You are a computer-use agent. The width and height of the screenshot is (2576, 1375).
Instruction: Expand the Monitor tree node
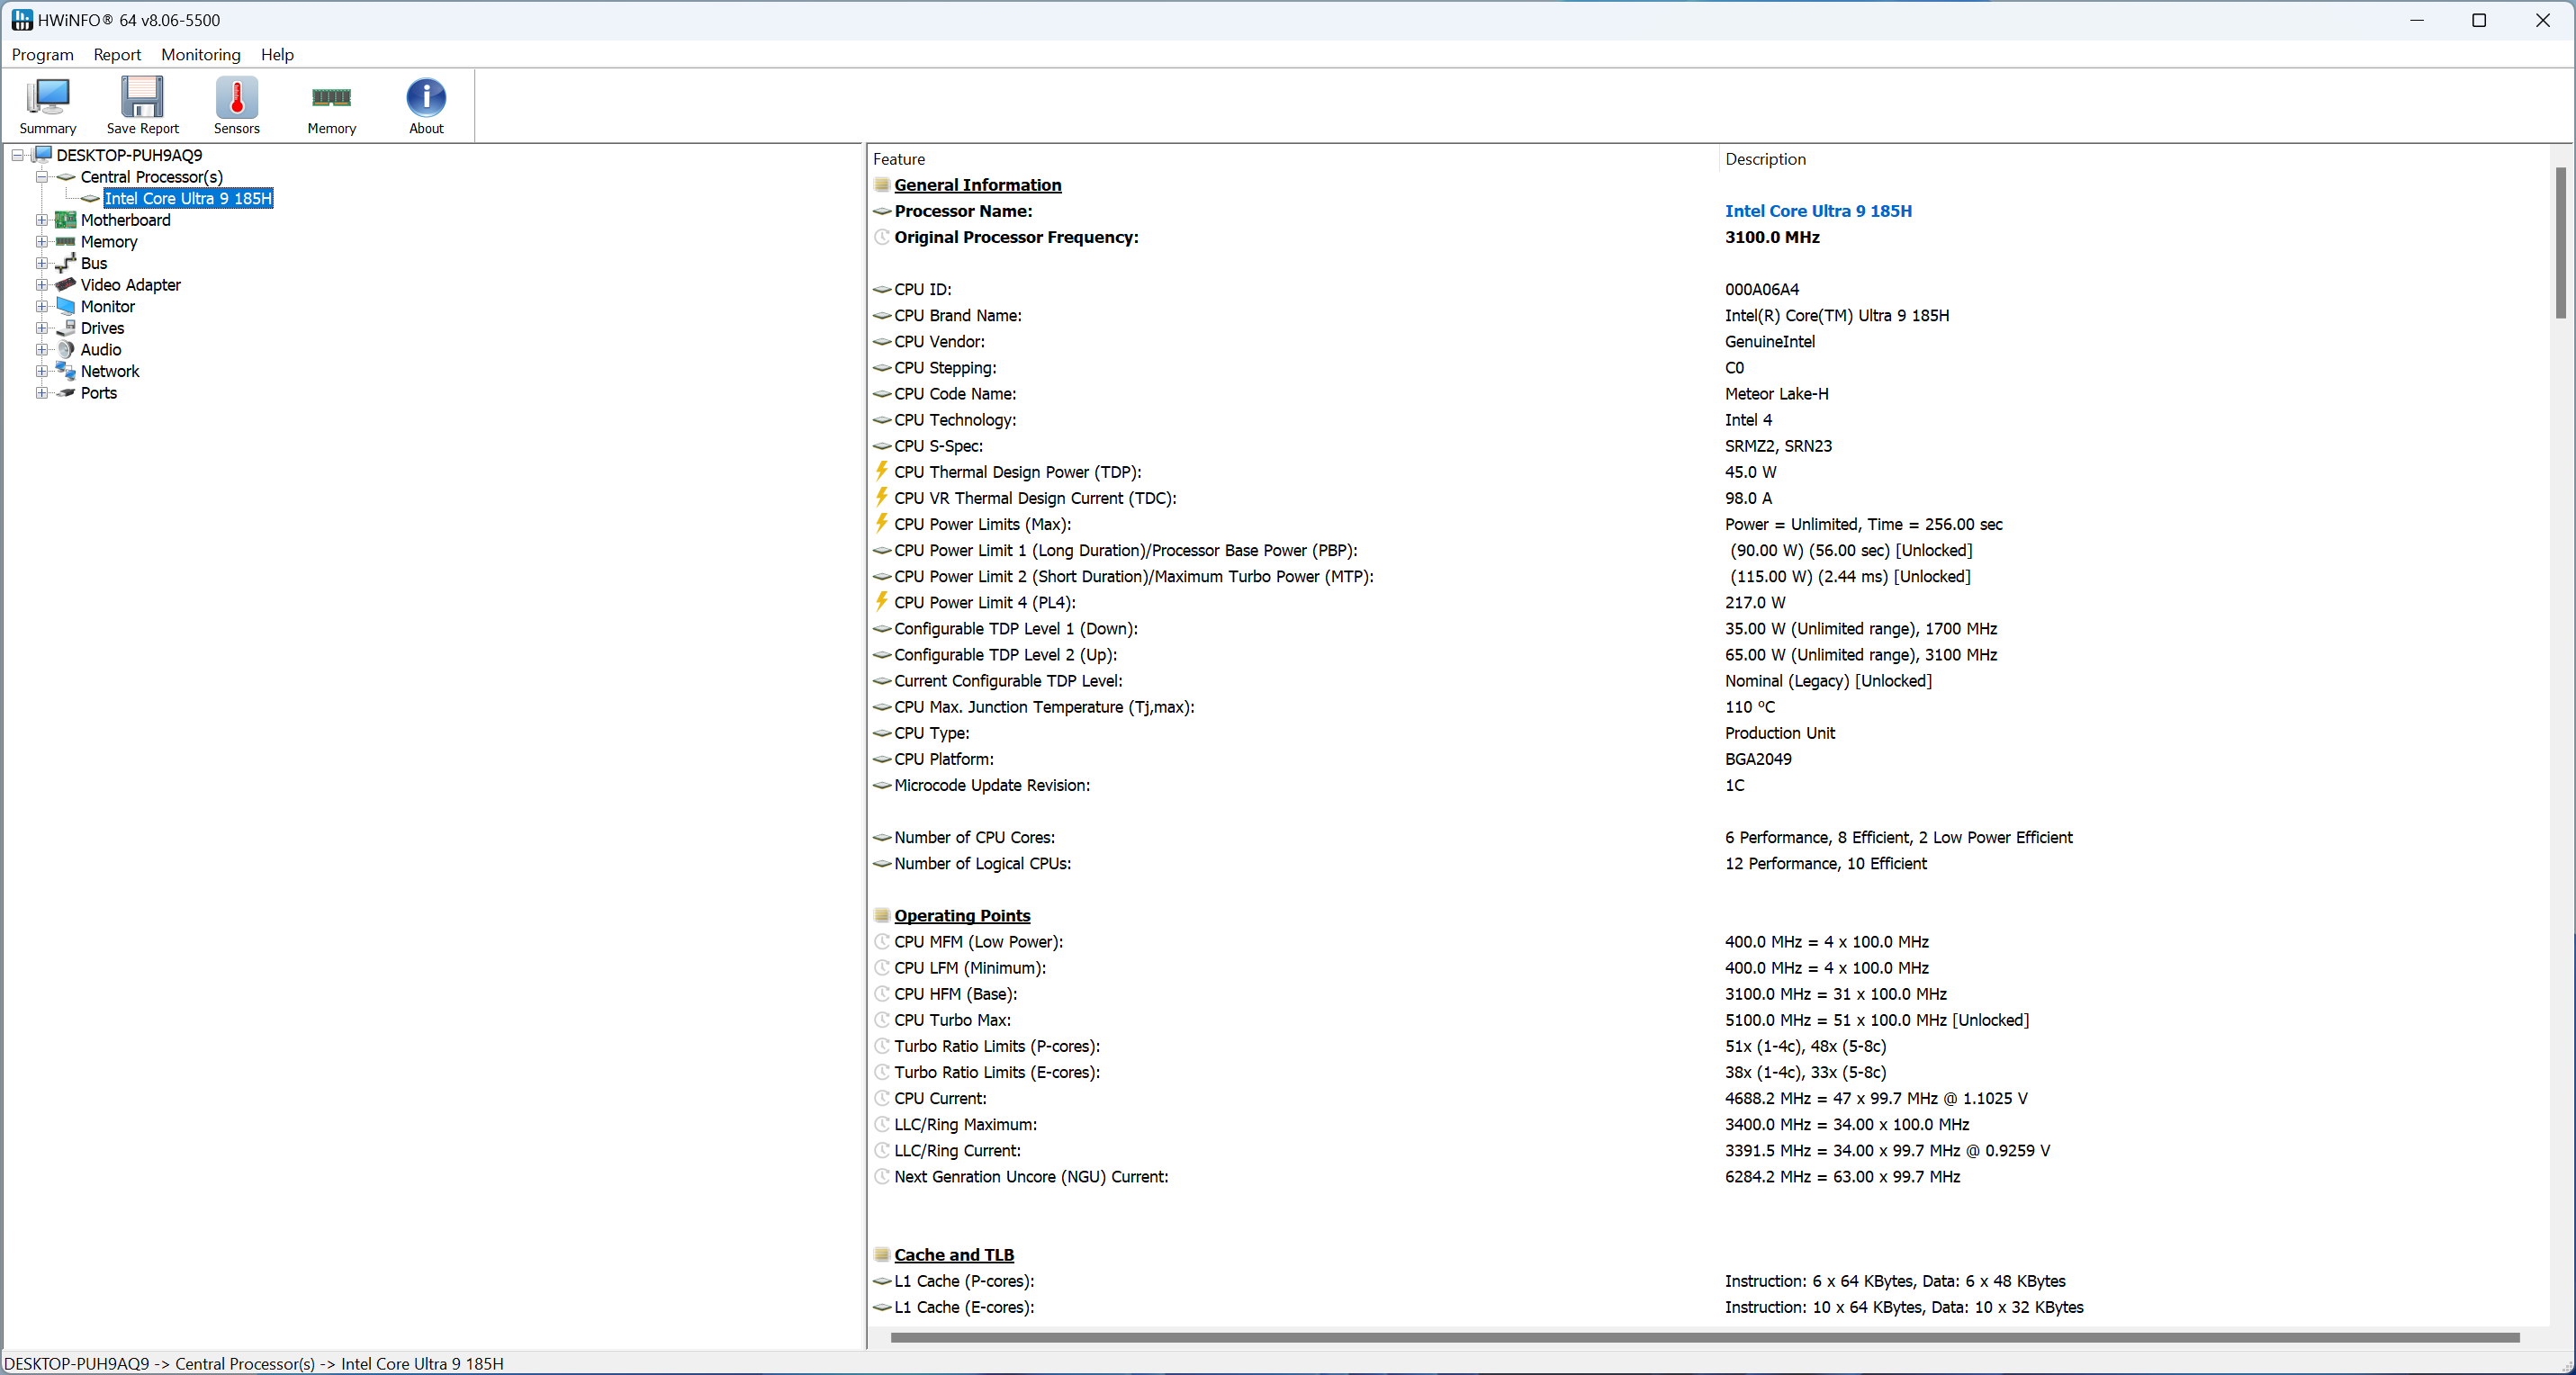42,306
